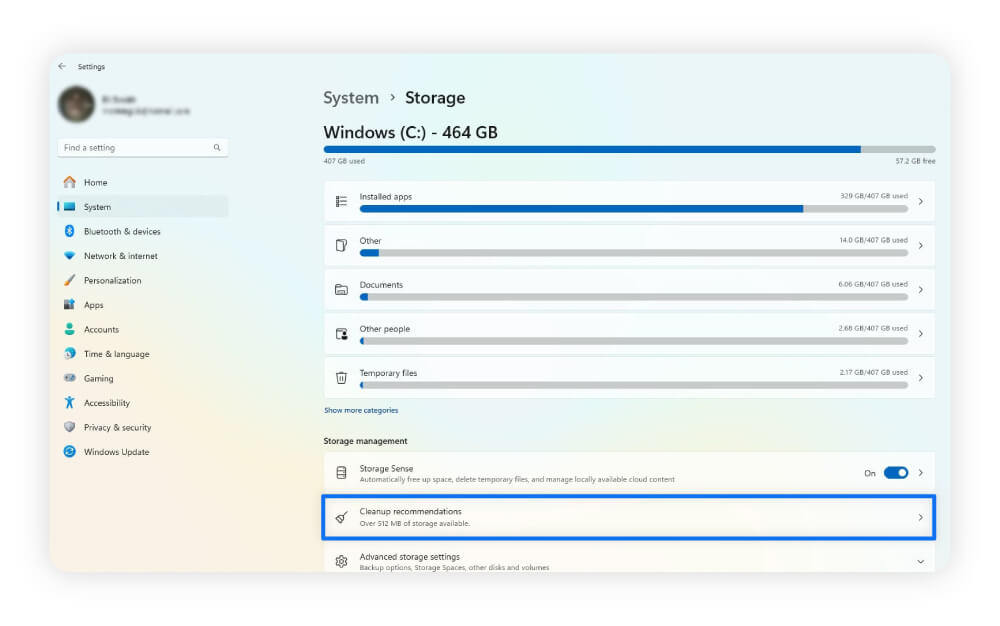Click Advanced storage settings title
1000x626 pixels.
click(x=409, y=557)
